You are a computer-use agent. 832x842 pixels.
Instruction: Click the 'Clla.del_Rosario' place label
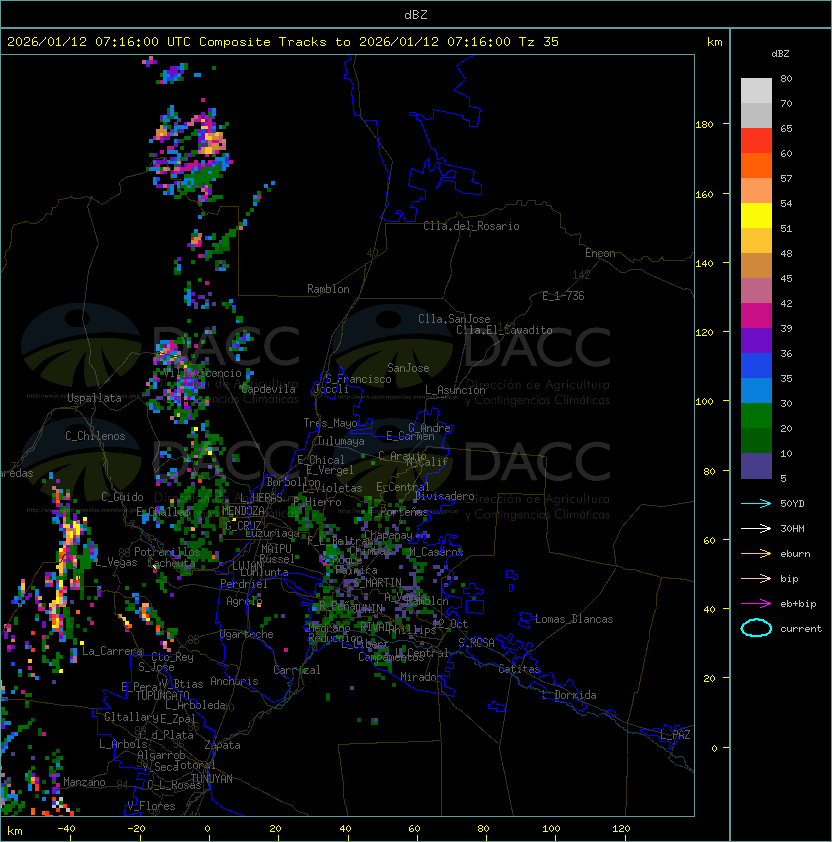click(x=471, y=226)
